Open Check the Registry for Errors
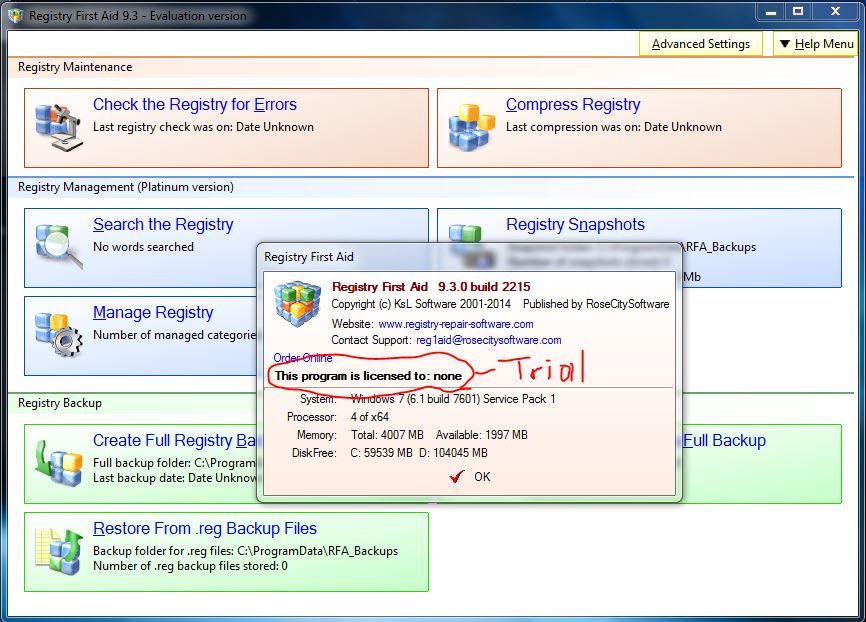866x622 pixels. tap(194, 104)
